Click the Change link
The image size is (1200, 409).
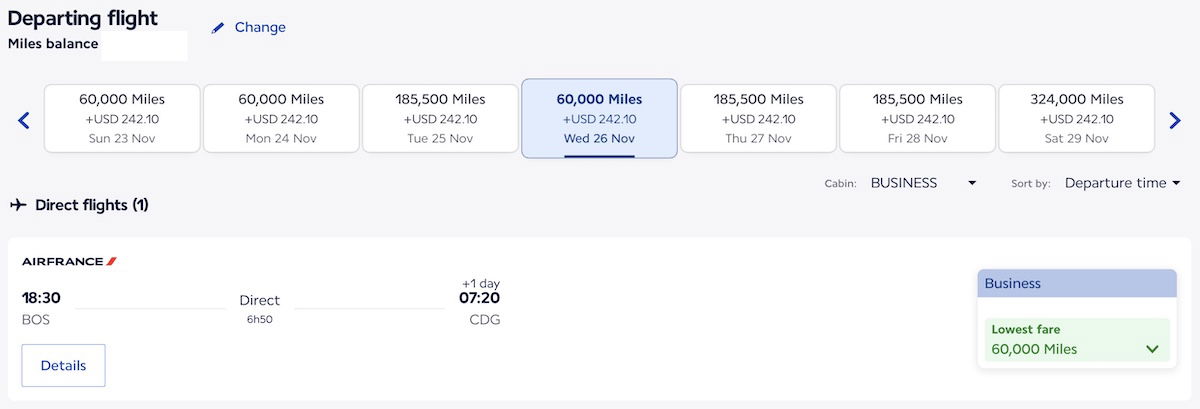(x=260, y=28)
